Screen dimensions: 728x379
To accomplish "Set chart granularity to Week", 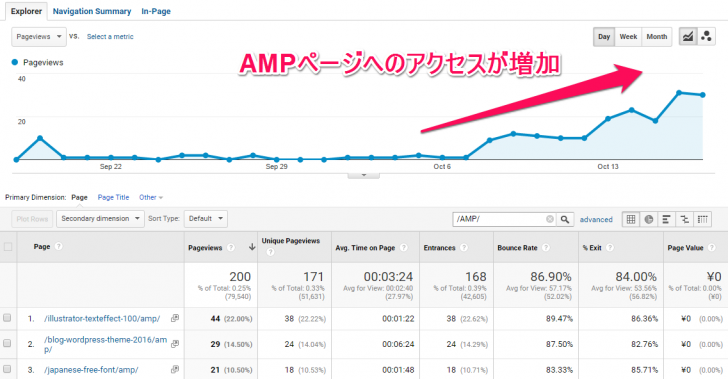I will coord(628,37).
